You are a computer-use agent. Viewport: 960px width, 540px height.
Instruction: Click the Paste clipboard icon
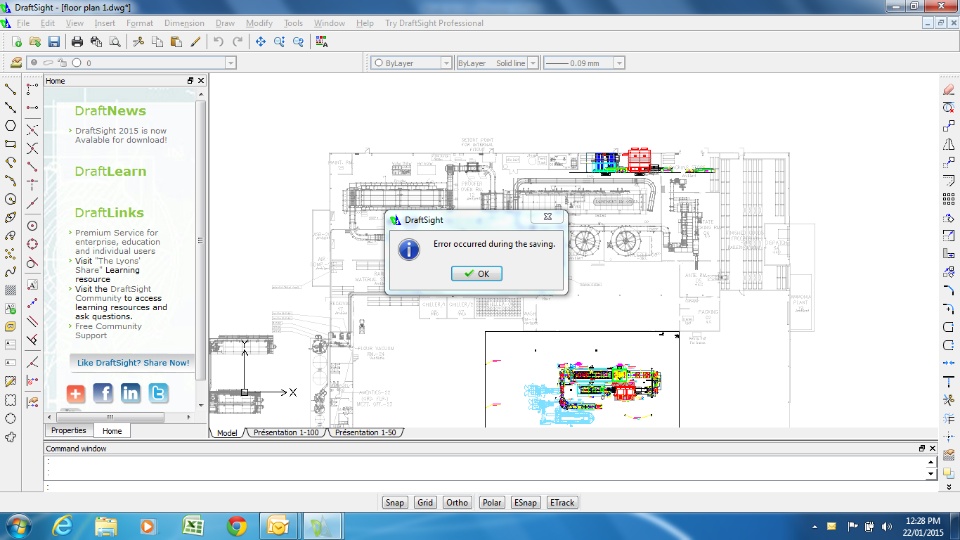click(176, 42)
